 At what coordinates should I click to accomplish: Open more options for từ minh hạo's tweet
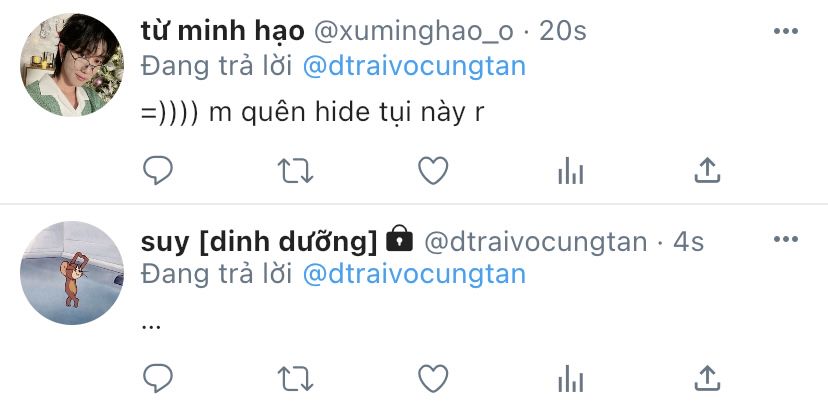pyautogui.click(x=786, y=31)
